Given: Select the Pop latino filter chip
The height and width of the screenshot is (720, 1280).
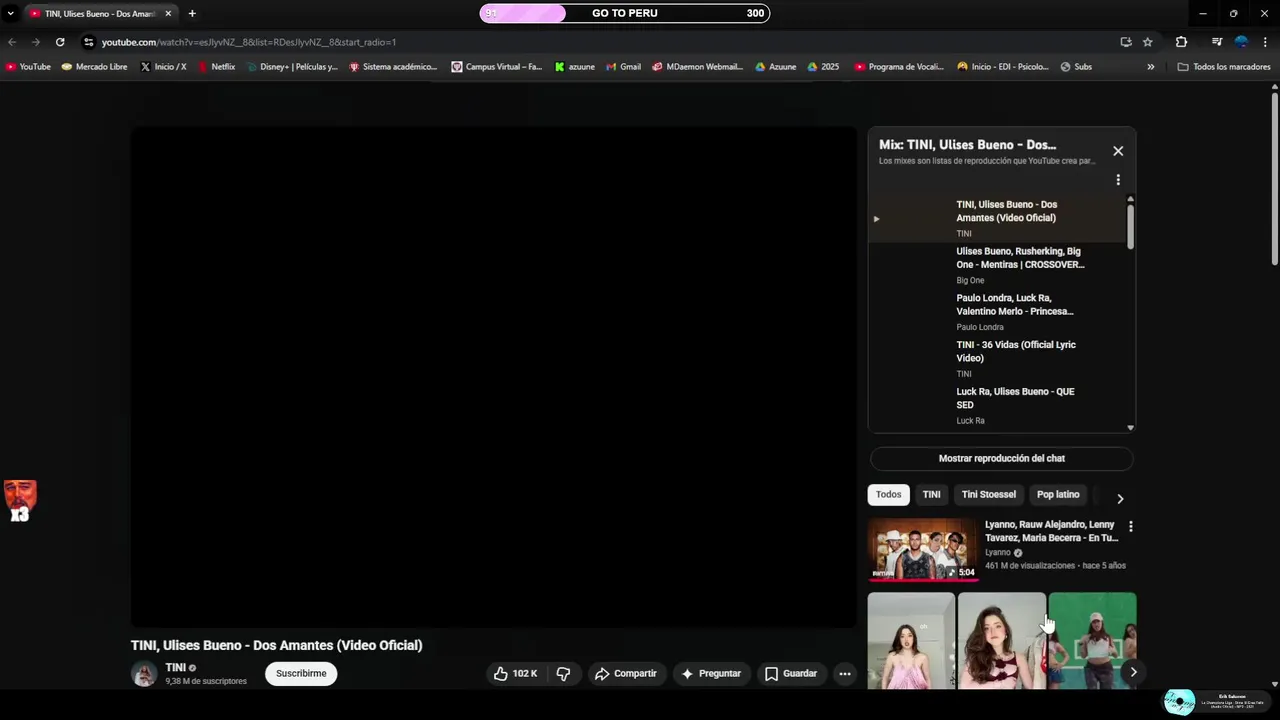Looking at the screenshot, I should click(x=1058, y=494).
